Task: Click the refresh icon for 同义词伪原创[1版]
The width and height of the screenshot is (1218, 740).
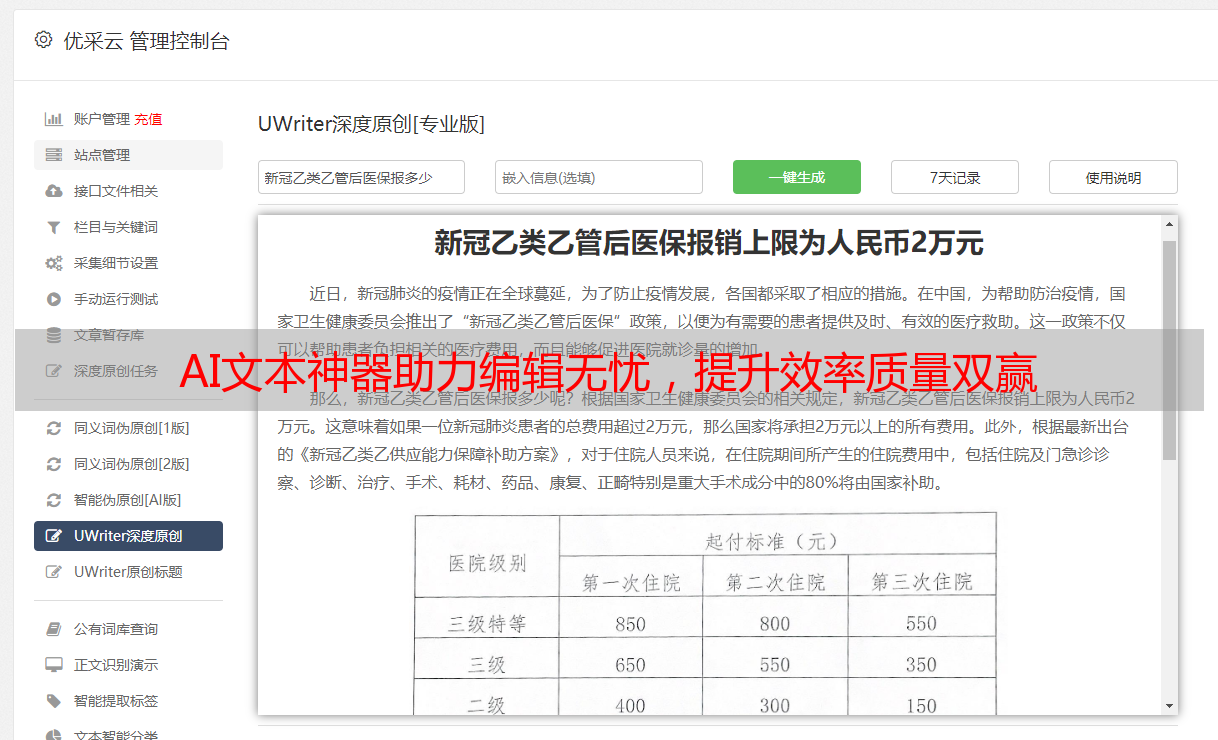Action: [54, 428]
